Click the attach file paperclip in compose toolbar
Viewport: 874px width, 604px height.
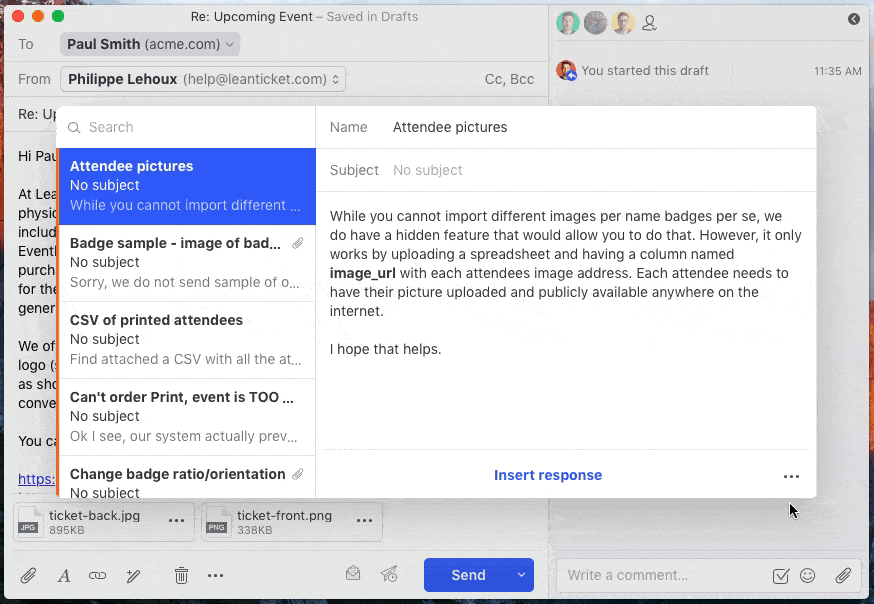[x=29, y=575]
